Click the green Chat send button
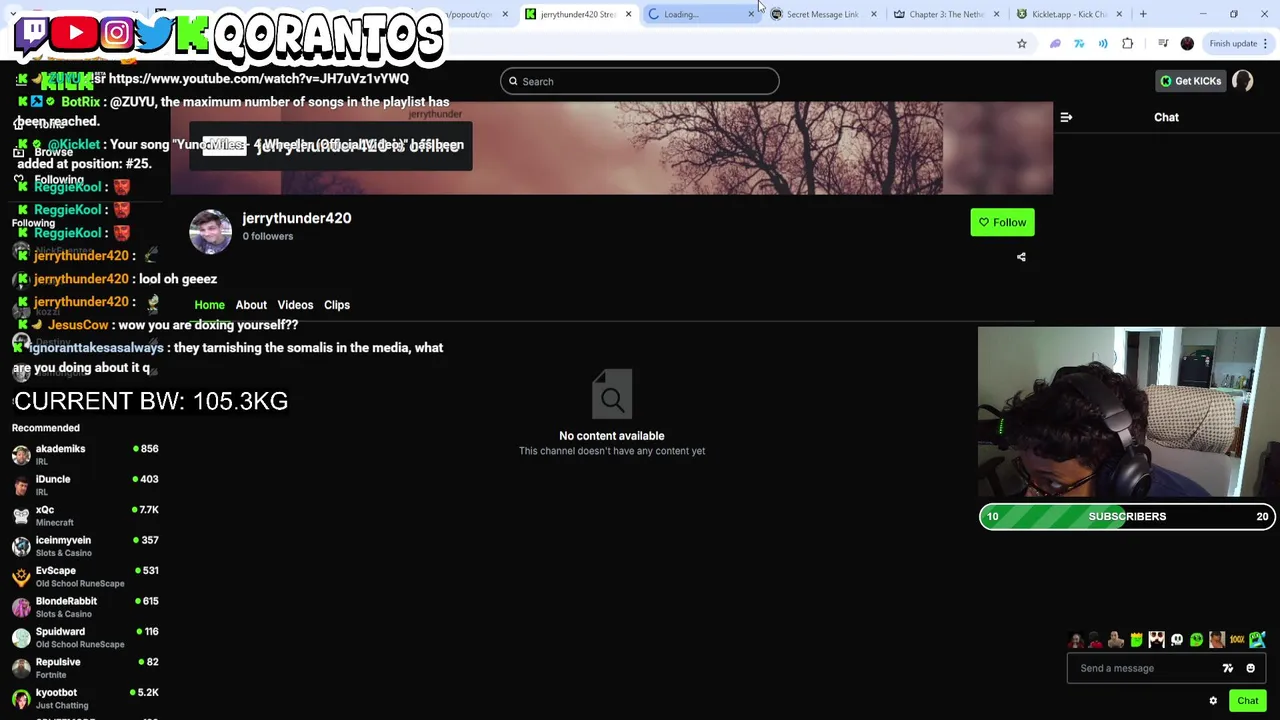Screen dimensions: 1280x720 (x=1247, y=701)
